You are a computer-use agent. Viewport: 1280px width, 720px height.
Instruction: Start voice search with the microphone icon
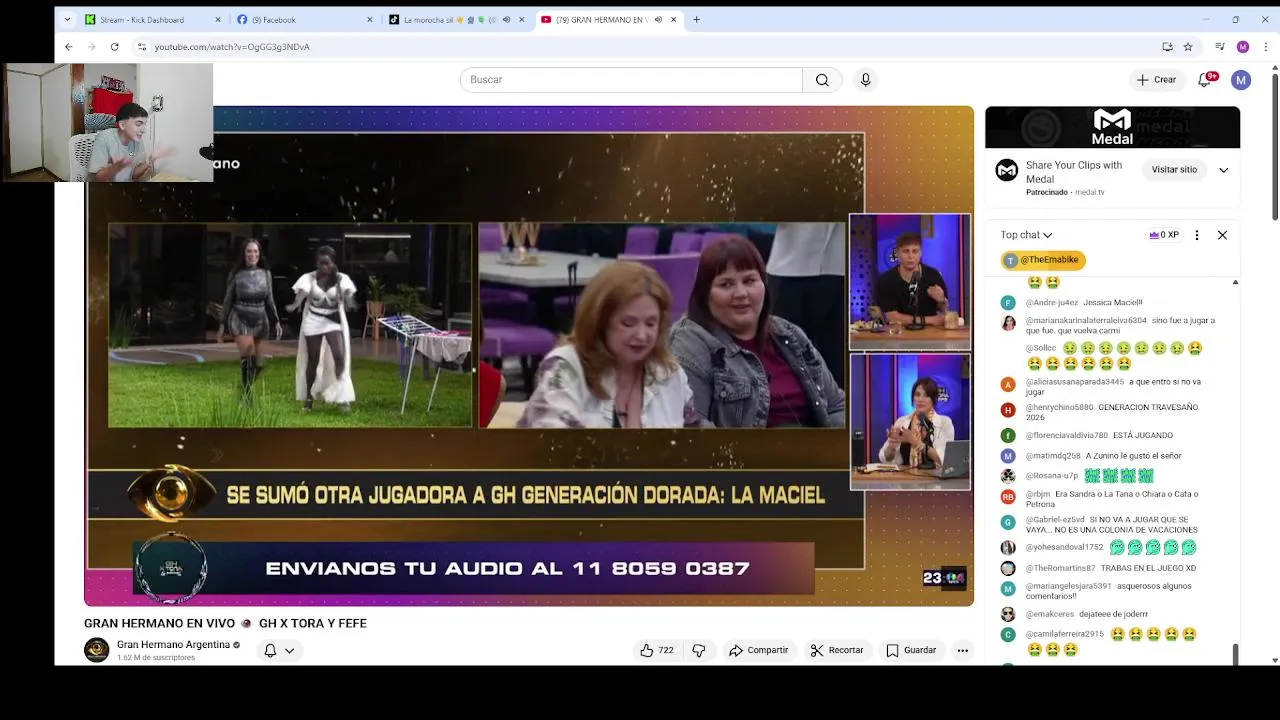click(866, 80)
